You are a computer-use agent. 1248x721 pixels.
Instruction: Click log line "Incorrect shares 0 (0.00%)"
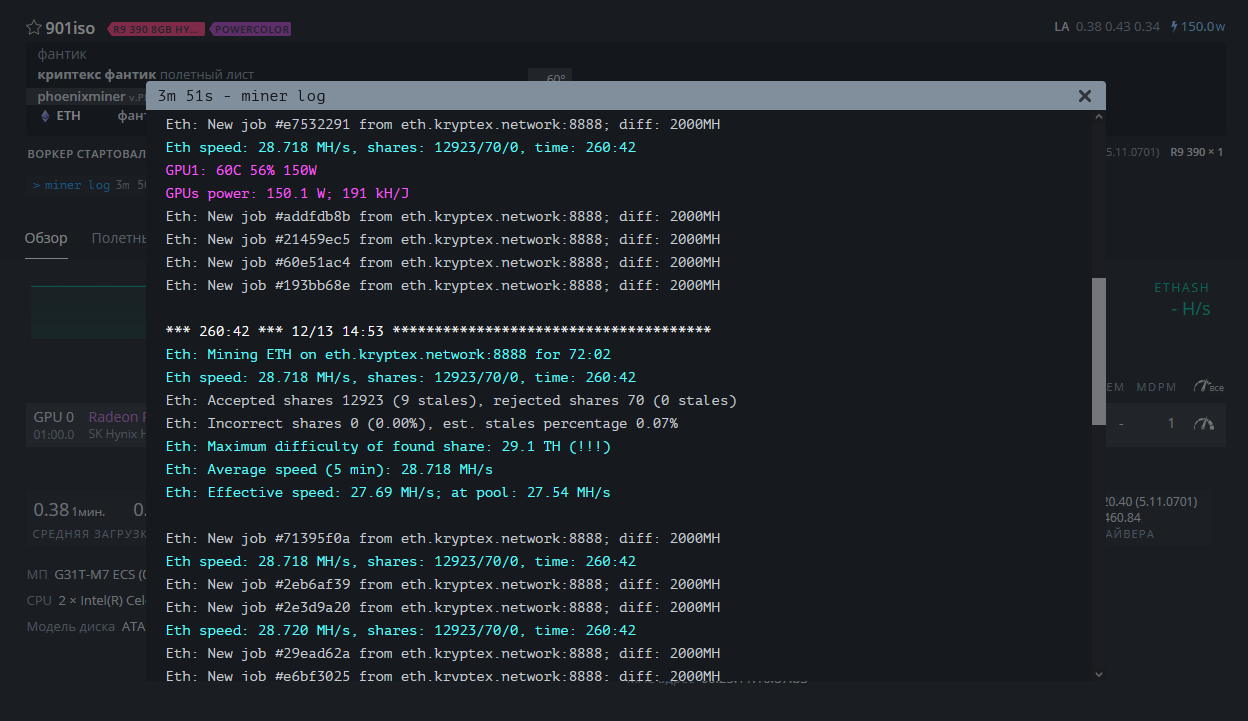[422, 424]
